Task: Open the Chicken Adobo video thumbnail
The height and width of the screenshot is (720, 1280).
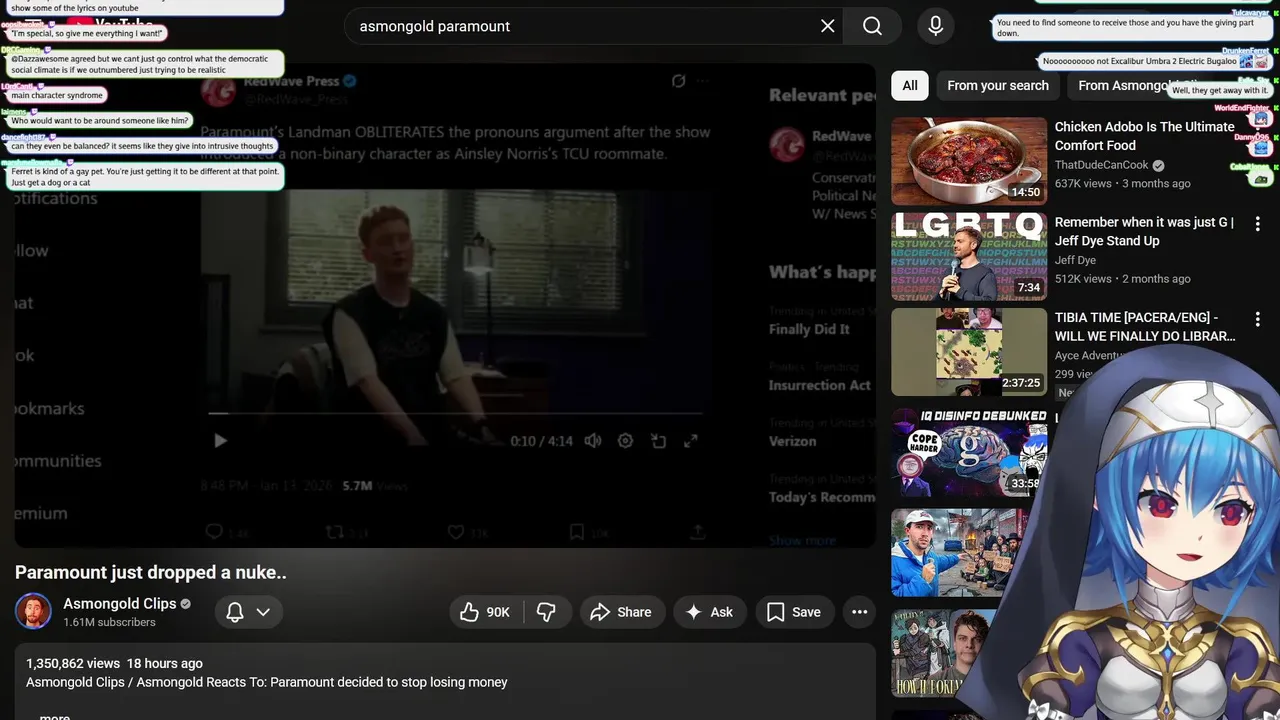Action: click(x=969, y=161)
